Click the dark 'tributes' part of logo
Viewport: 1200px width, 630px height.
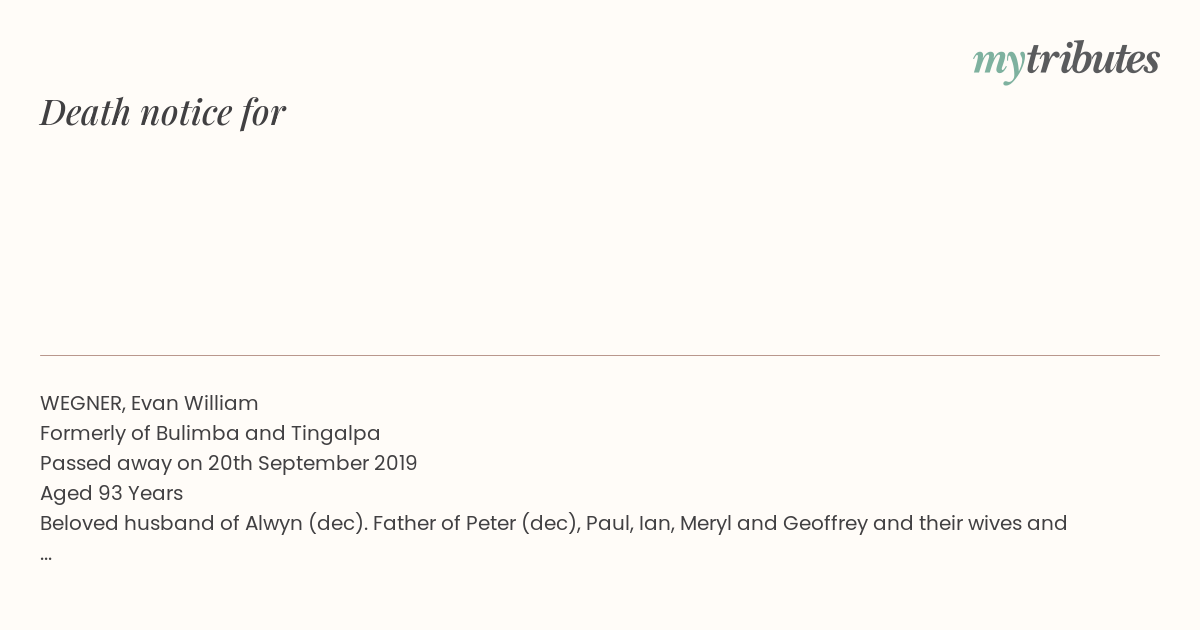click(1093, 58)
